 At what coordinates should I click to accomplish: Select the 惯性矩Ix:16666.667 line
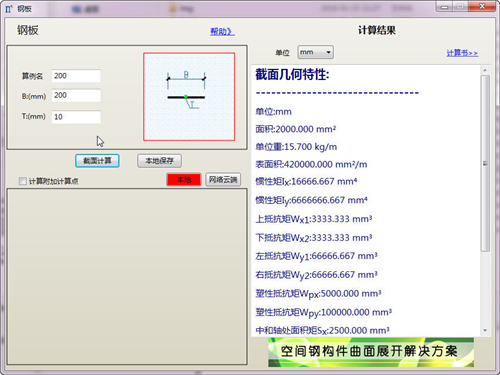point(306,182)
